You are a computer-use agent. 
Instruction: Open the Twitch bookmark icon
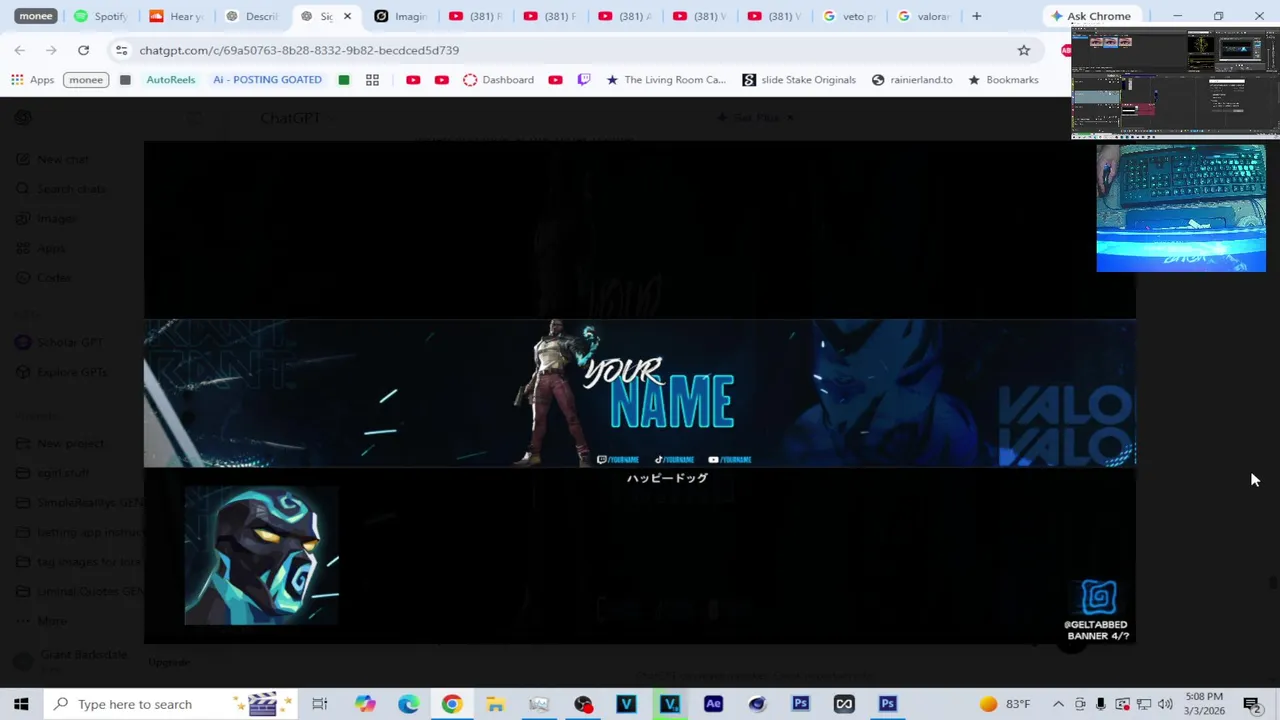[584, 80]
